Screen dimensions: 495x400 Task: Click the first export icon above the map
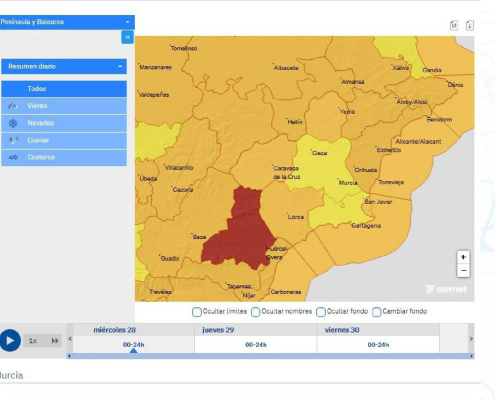point(454,25)
